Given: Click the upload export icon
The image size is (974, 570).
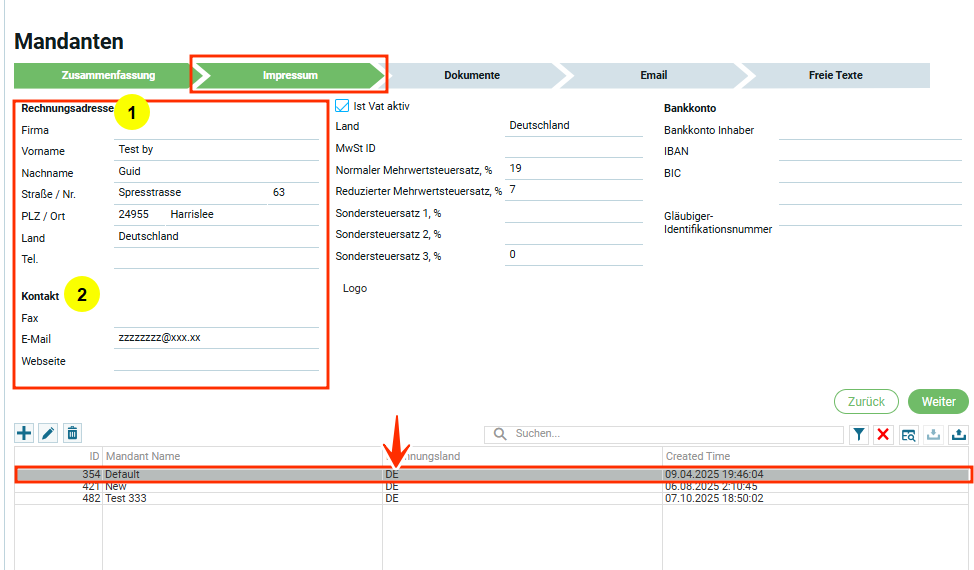Looking at the screenshot, I should coord(959,434).
